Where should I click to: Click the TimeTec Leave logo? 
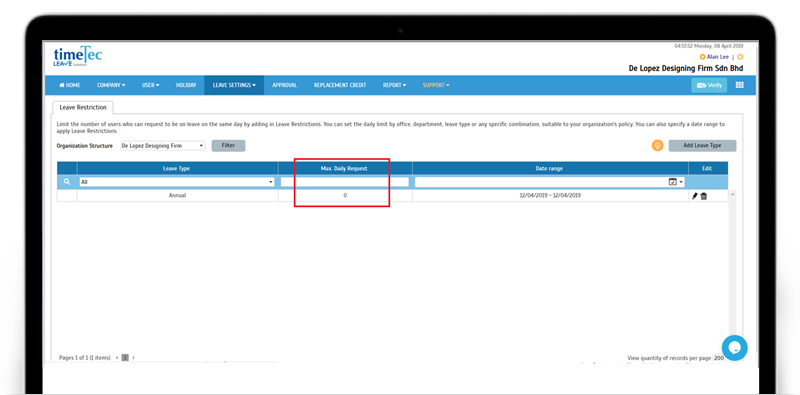pyautogui.click(x=78, y=56)
